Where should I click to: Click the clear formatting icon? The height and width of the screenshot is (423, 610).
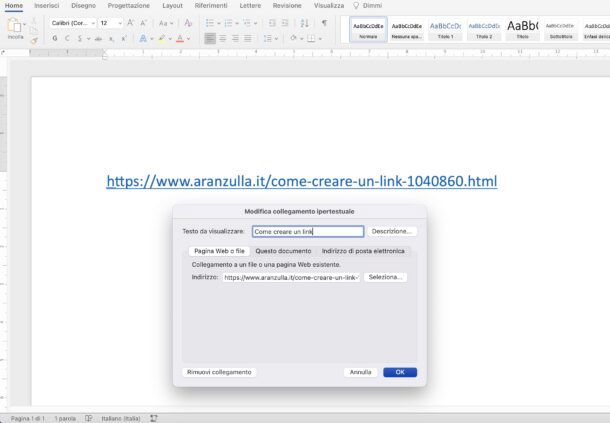click(188, 23)
